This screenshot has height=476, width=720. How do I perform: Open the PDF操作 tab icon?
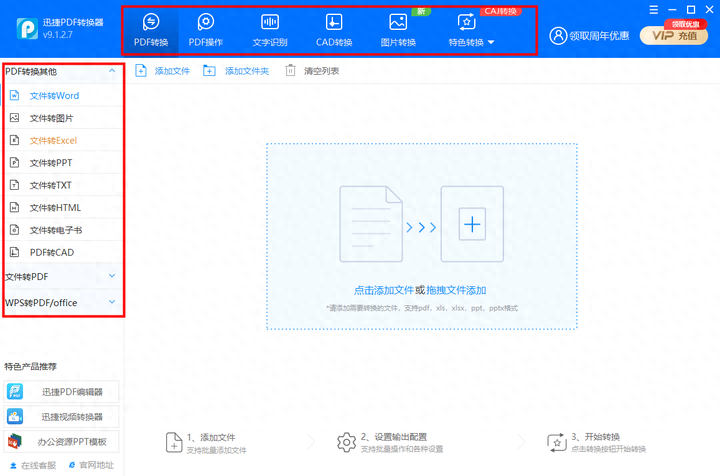pos(206,22)
